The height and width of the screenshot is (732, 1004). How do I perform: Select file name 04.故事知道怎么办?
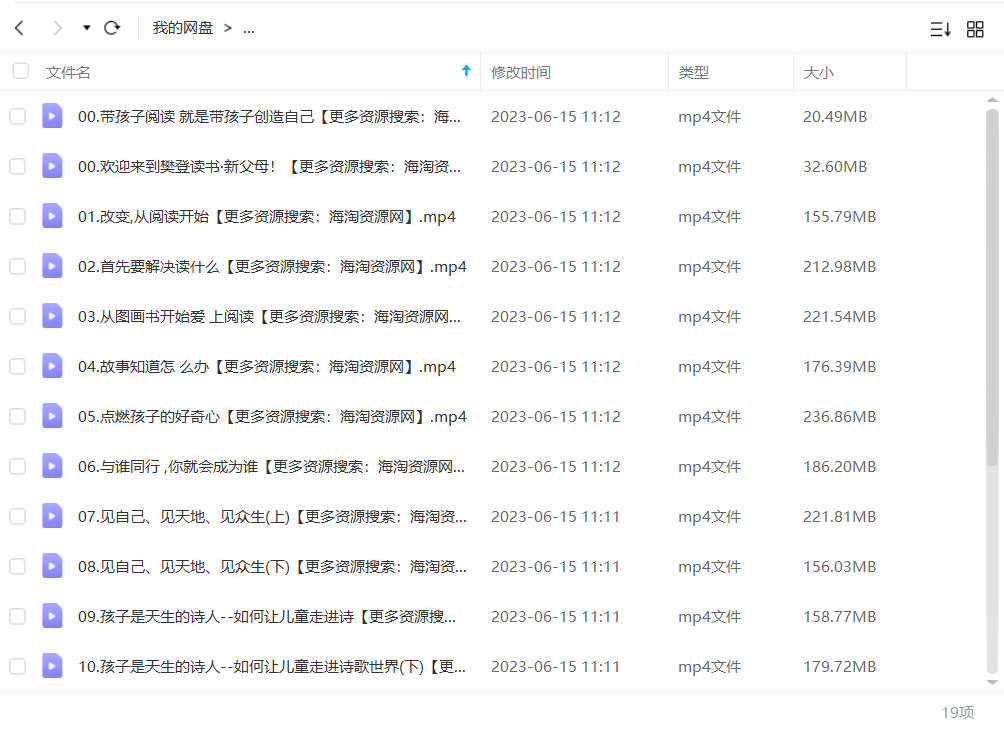click(x=266, y=366)
